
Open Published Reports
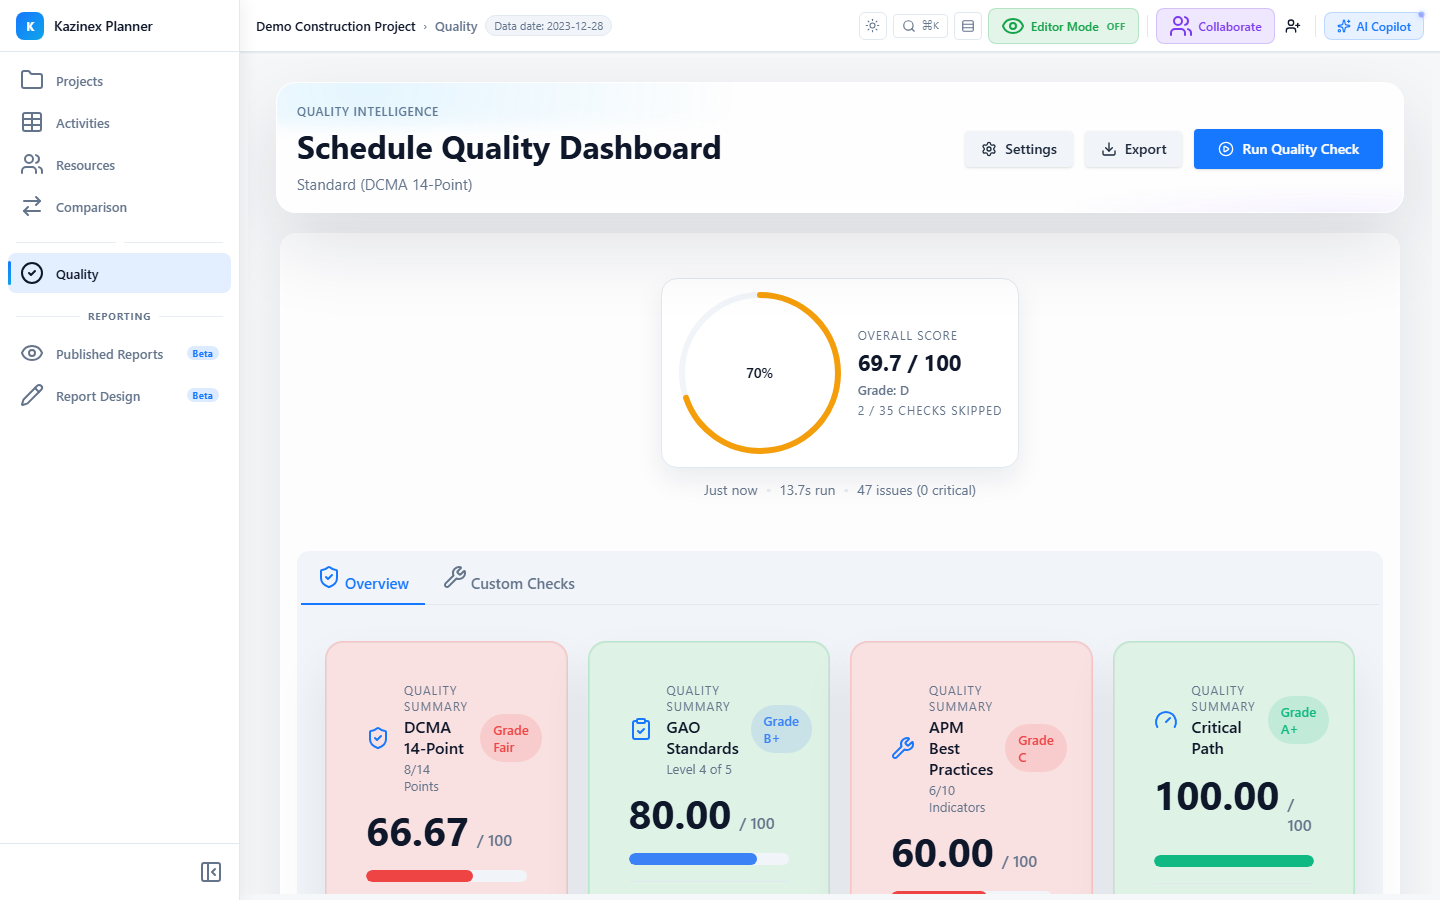point(119,353)
